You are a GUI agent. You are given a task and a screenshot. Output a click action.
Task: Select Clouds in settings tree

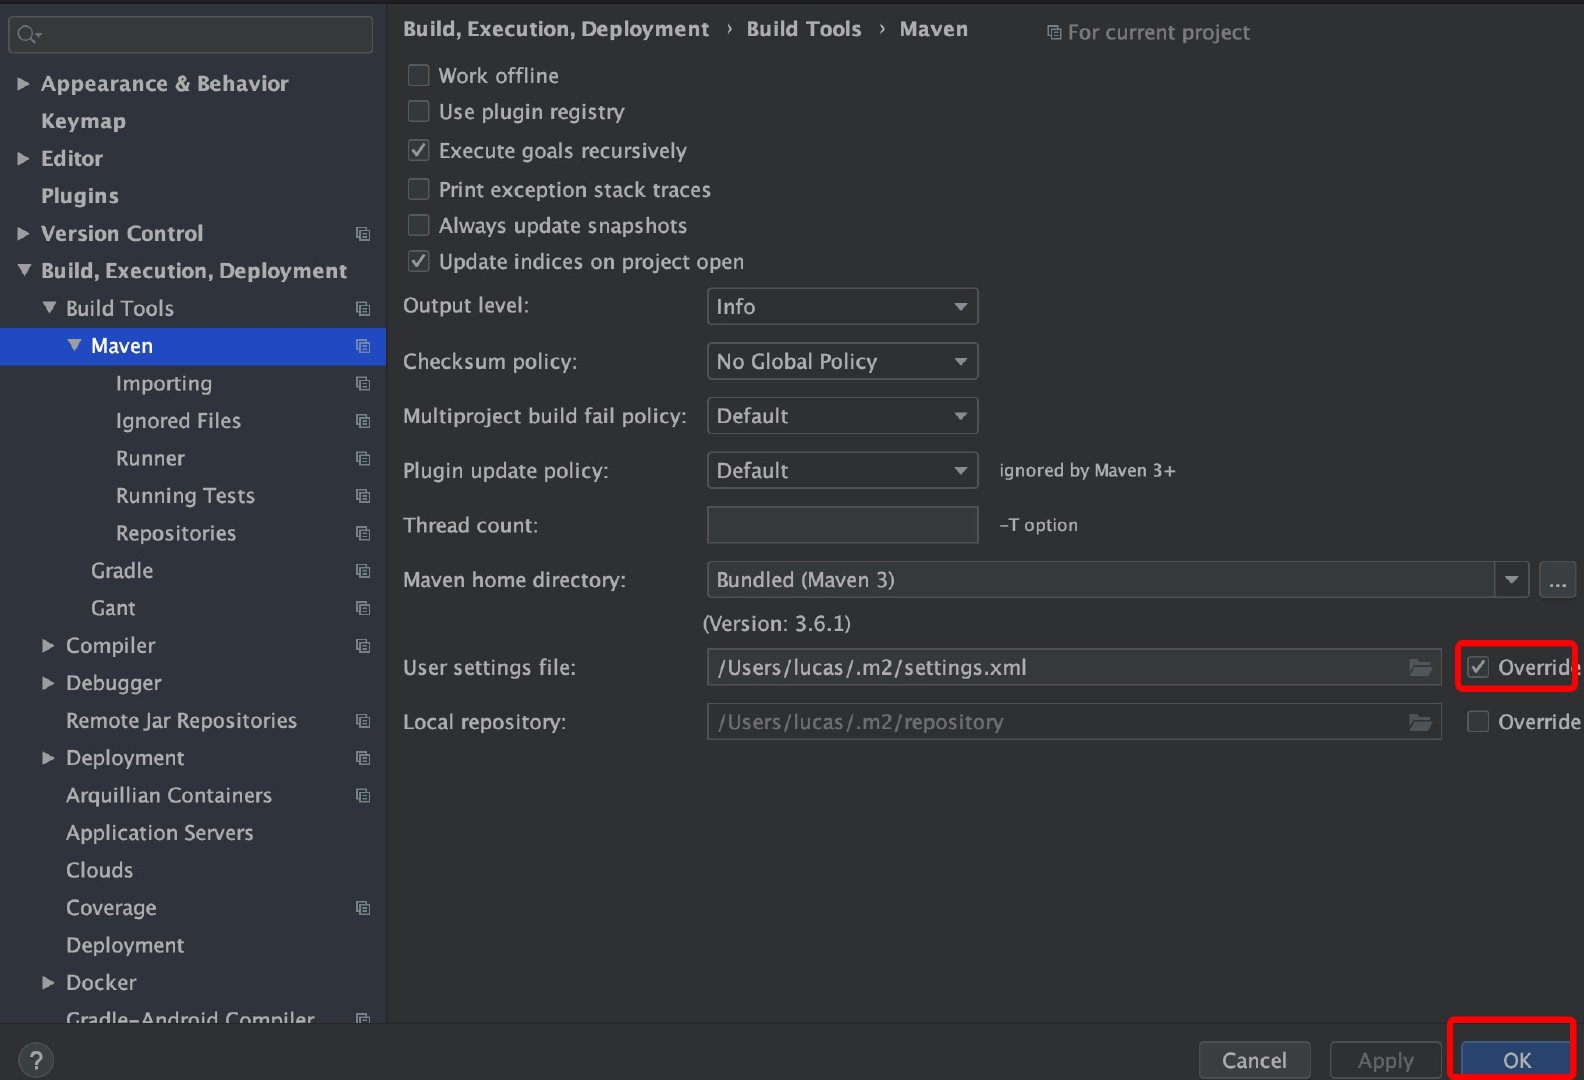click(99, 870)
